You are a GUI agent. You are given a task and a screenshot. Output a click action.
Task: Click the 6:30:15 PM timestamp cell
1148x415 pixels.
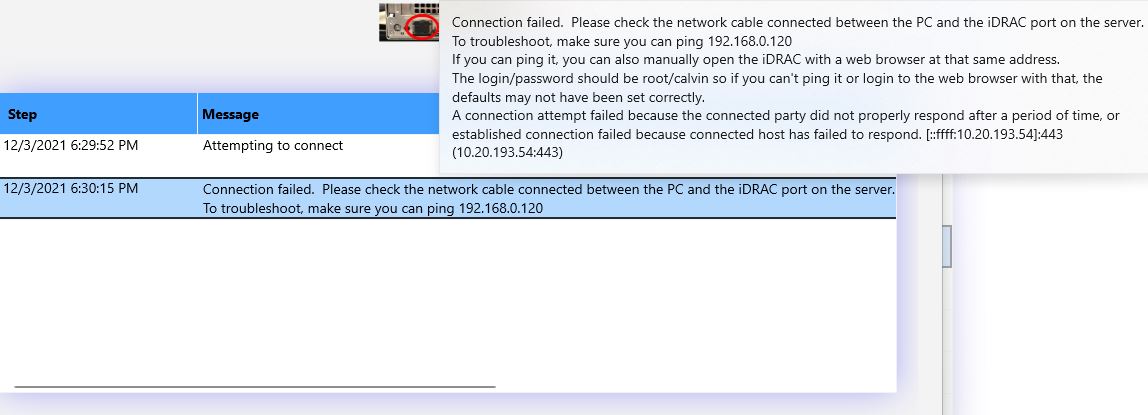pos(71,189)
